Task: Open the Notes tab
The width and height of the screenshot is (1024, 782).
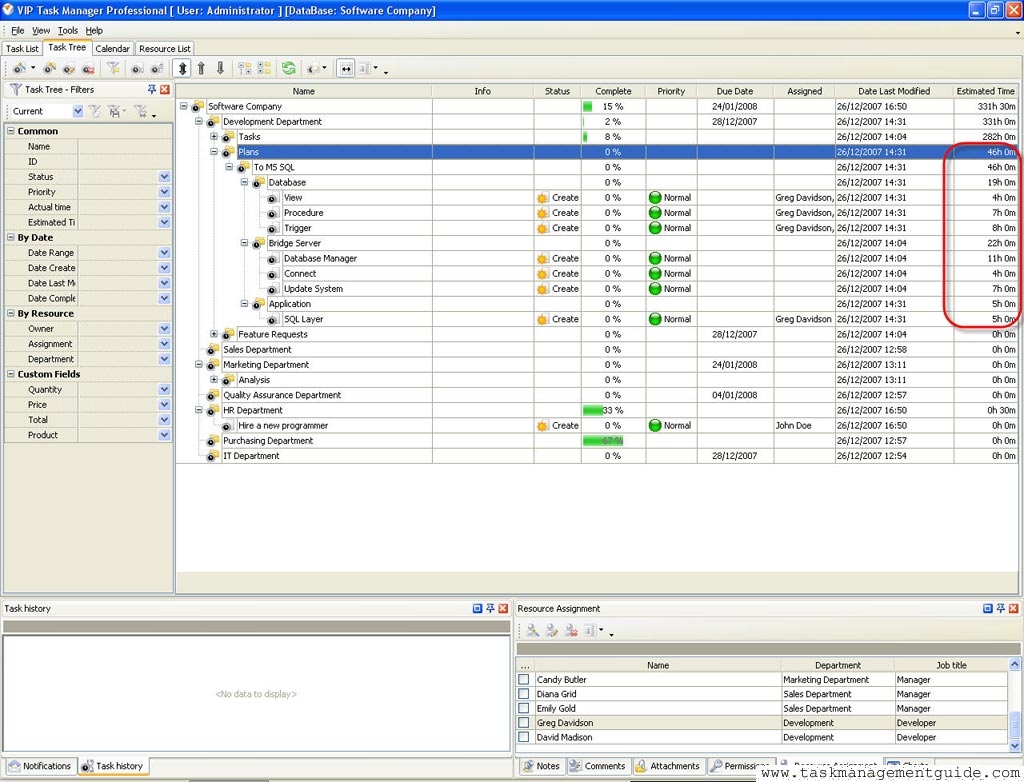Action: [541, 766]
